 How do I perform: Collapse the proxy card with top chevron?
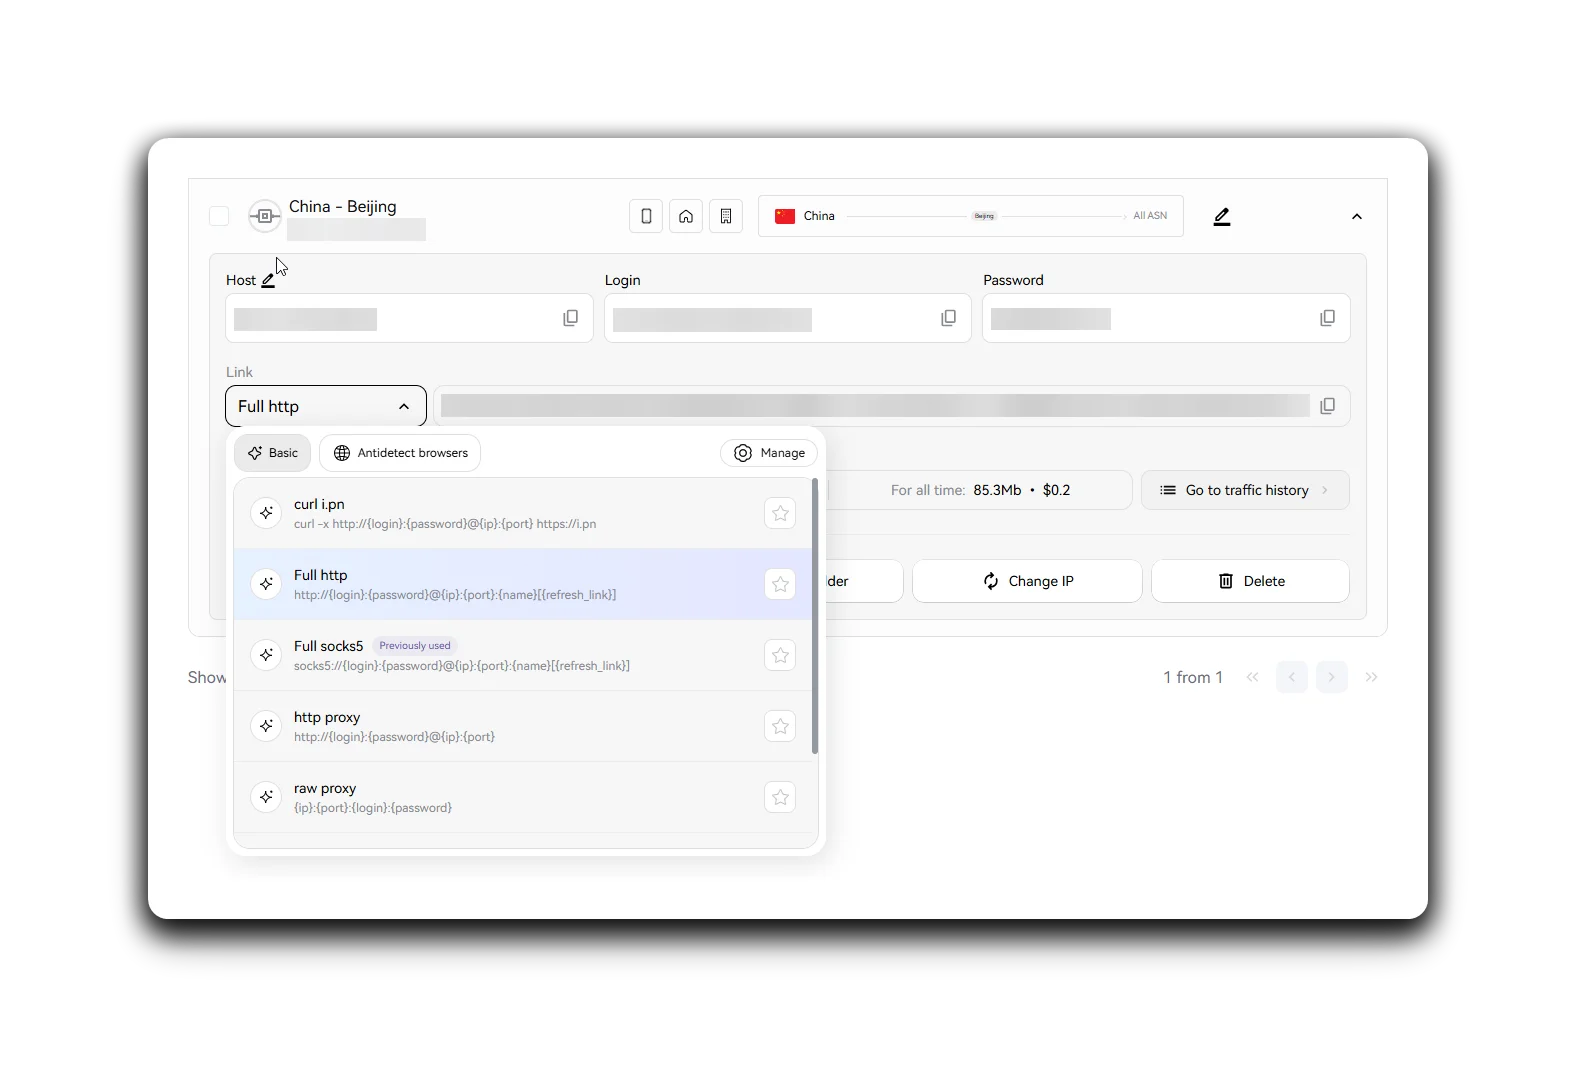coord(1357,216)
